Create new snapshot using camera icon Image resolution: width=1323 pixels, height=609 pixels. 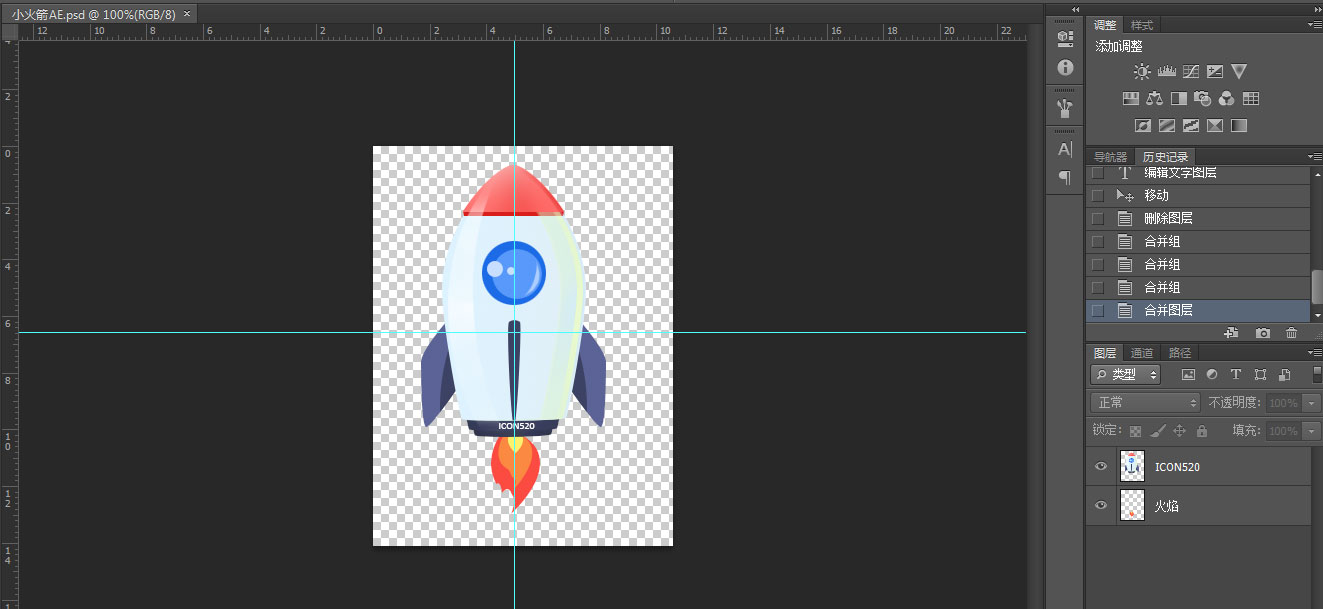pos(1263,333)
